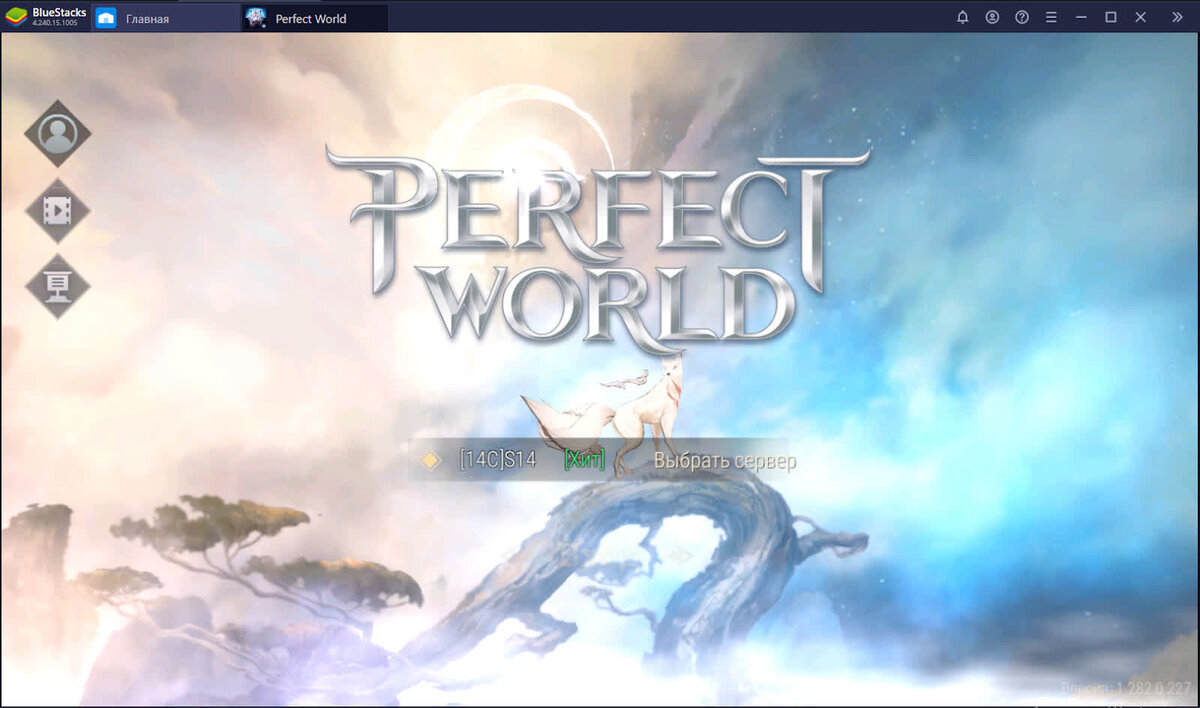Click the yellow diamond server status icon
1200x708 pixels.
click(x=431, y=460)
